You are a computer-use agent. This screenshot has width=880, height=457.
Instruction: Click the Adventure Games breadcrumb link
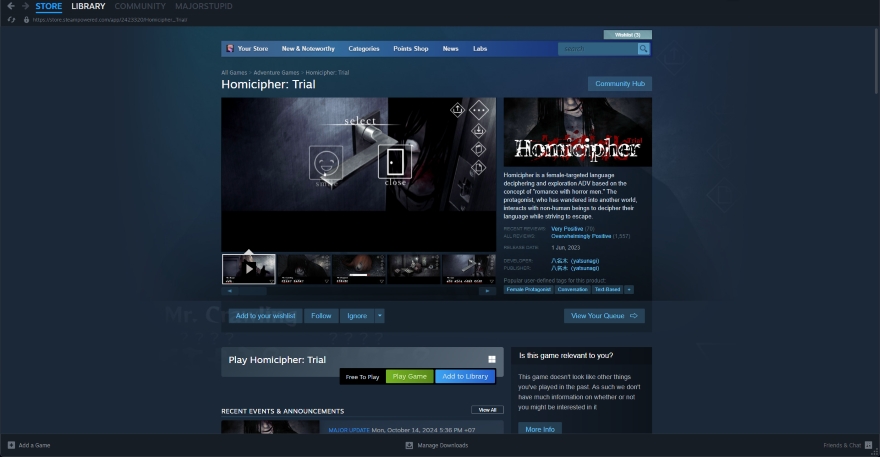click(276, 72)
